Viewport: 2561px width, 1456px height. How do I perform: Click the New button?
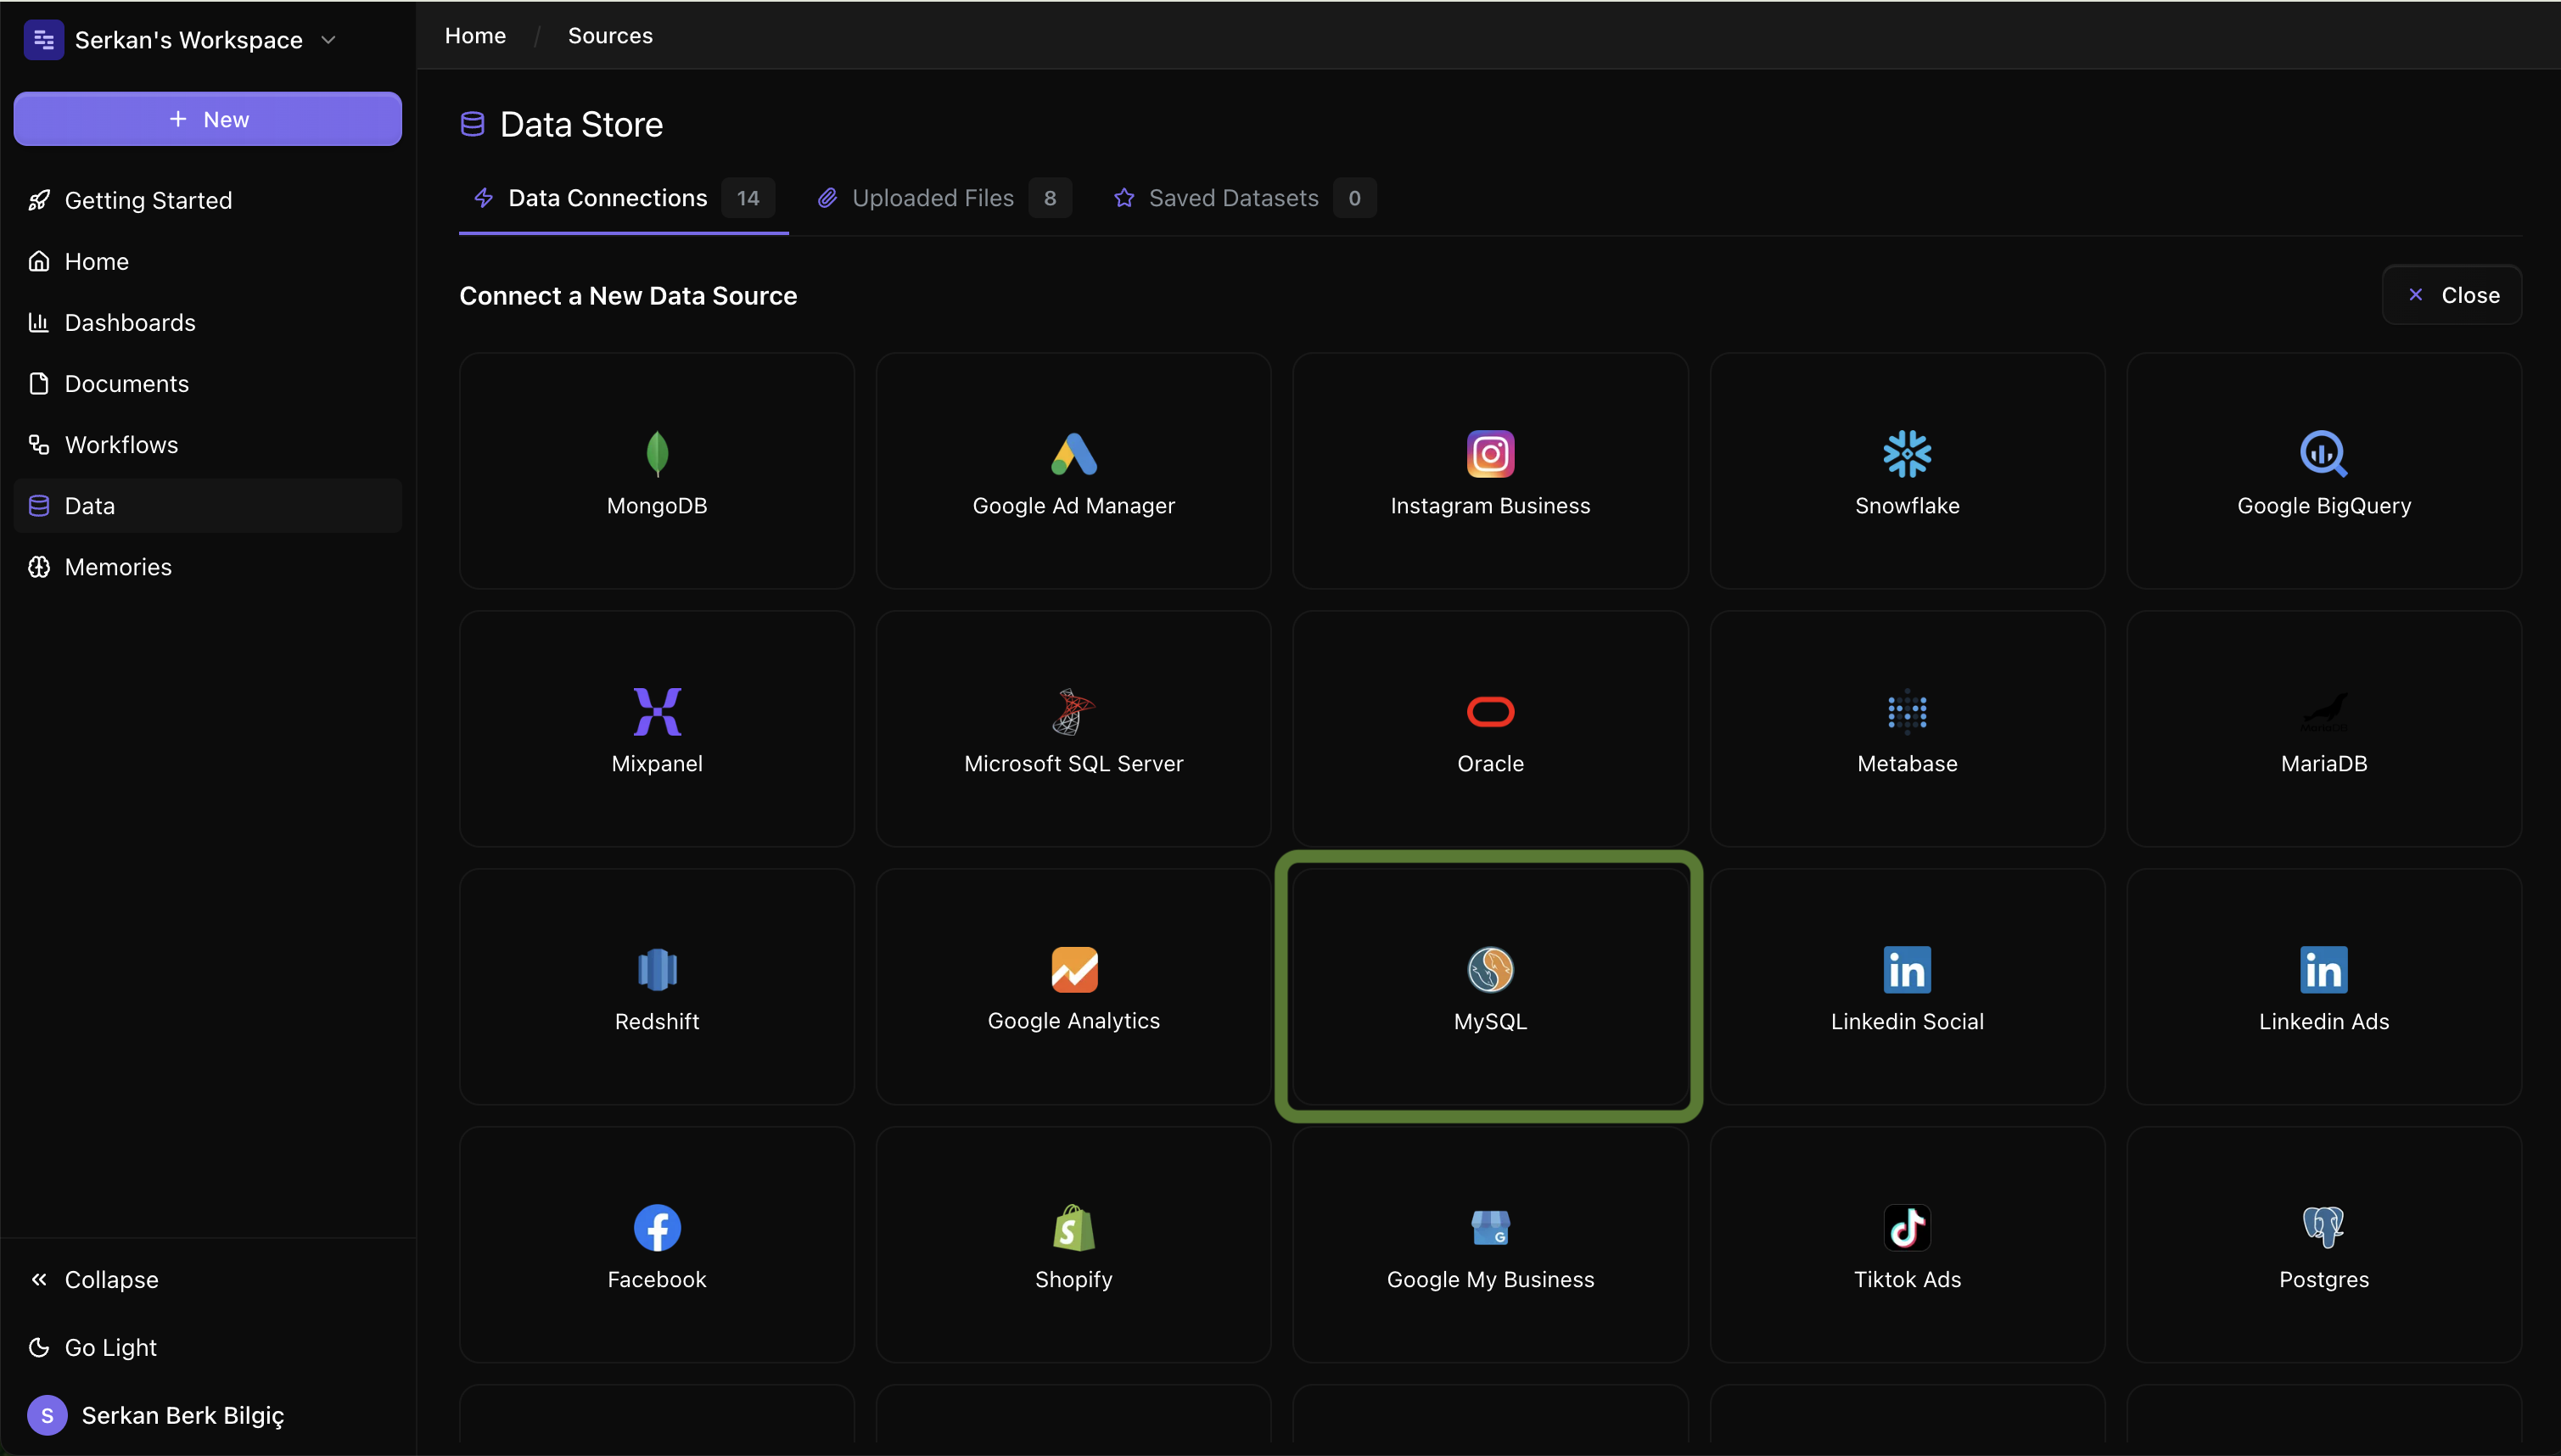tap(208, 119)
